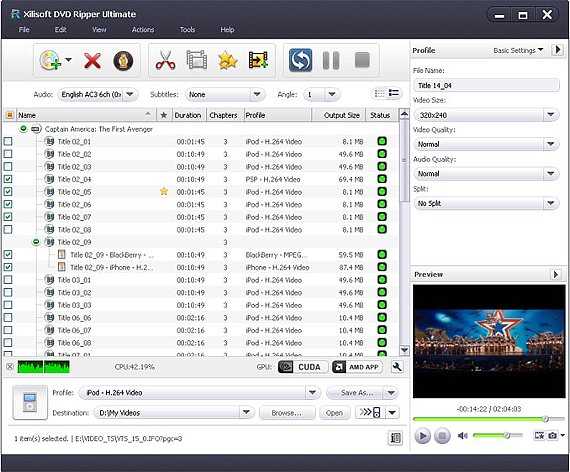Image resolution: width=570 pixels, height=472 pixels.
Task: Click the red X remove item icon
Action: pos(92,60)
